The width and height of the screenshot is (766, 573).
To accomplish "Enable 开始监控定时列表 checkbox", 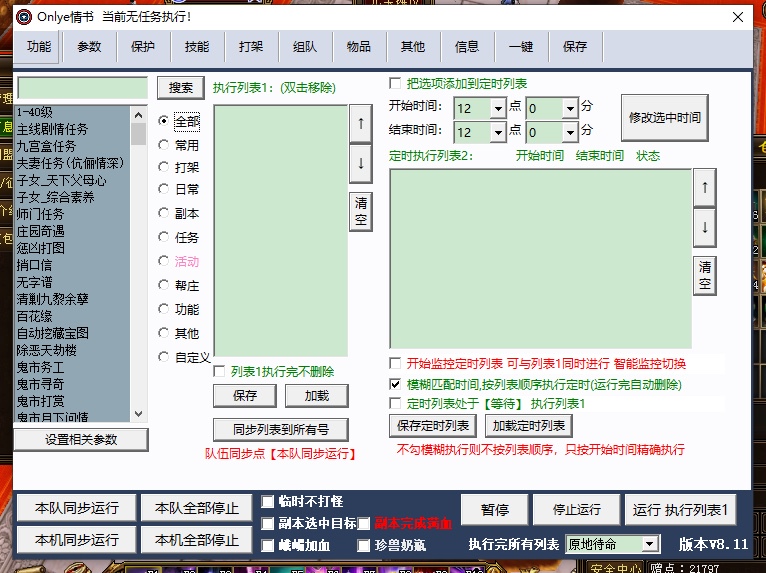I will coord(395,363).
